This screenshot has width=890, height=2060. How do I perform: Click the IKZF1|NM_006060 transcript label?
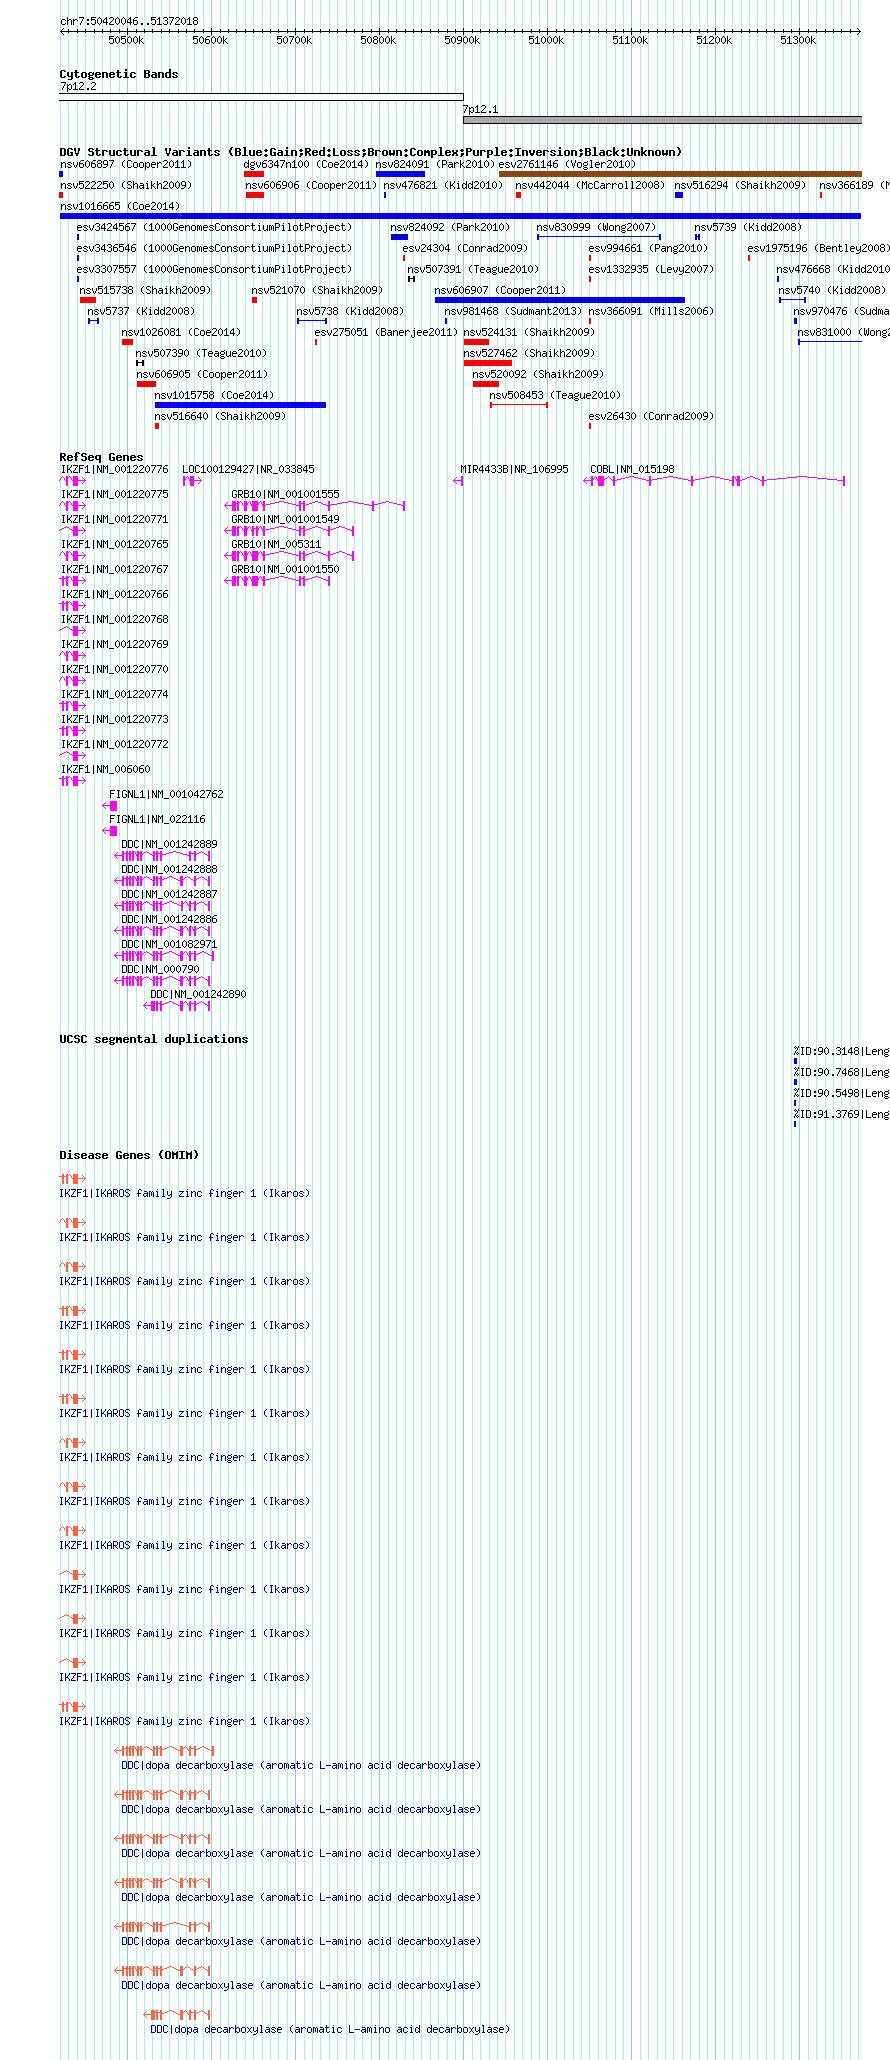[106, 769]
